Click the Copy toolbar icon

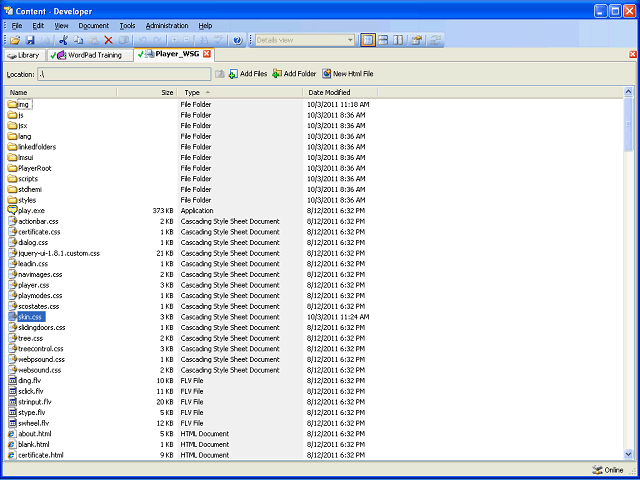click(x=78, y=40)
